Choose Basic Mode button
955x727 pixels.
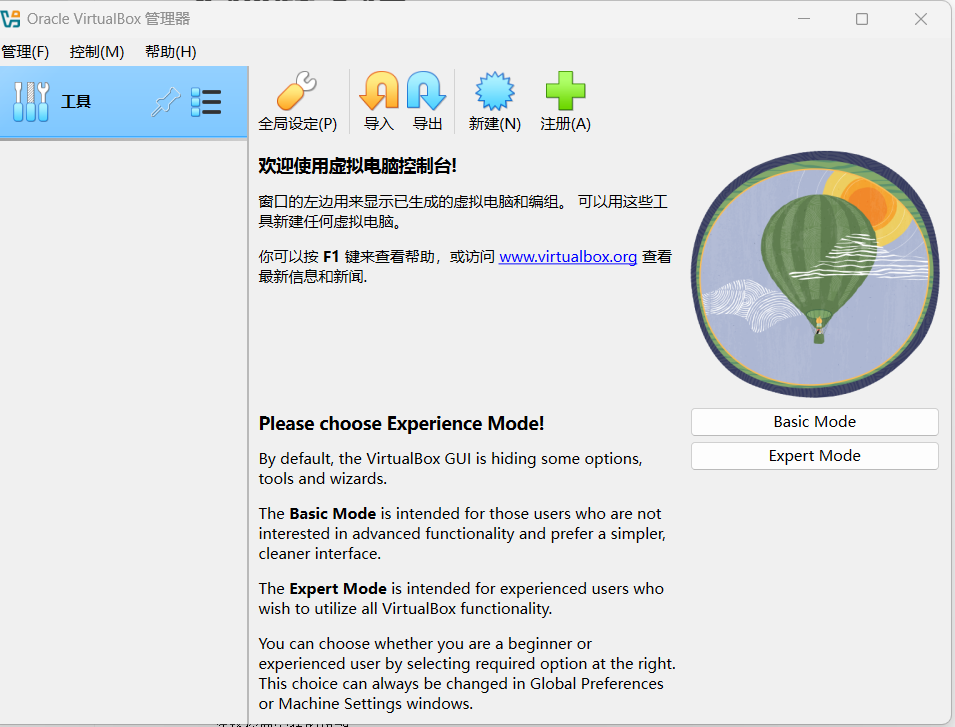[x=814, y=422]
